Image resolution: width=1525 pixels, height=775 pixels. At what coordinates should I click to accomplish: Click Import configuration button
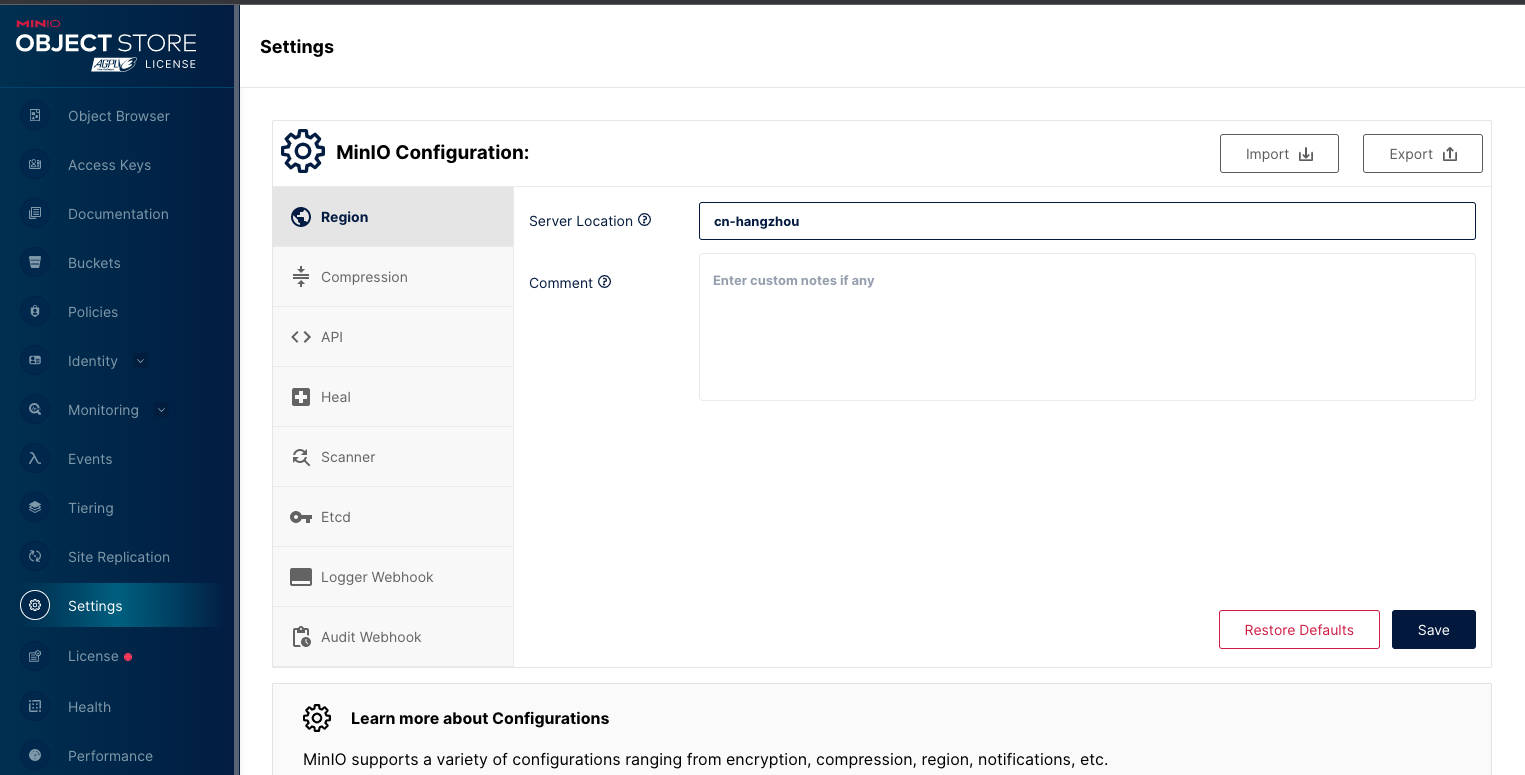click(1279, 154)
